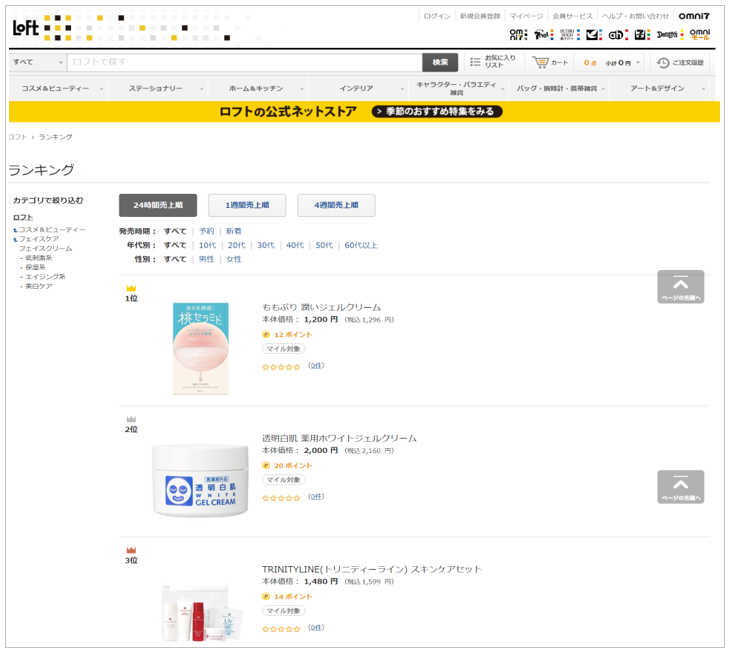
Task: Open the ログイン link
Action: (437, 16)
